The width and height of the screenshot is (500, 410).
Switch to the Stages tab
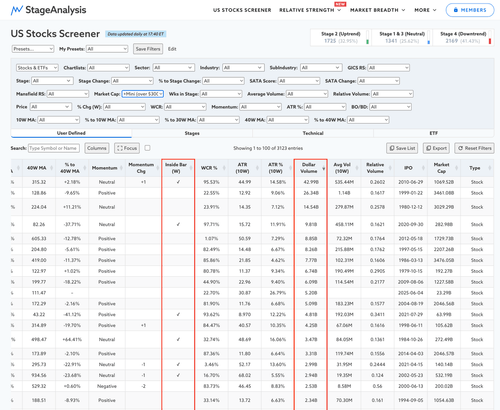[192, 133]
